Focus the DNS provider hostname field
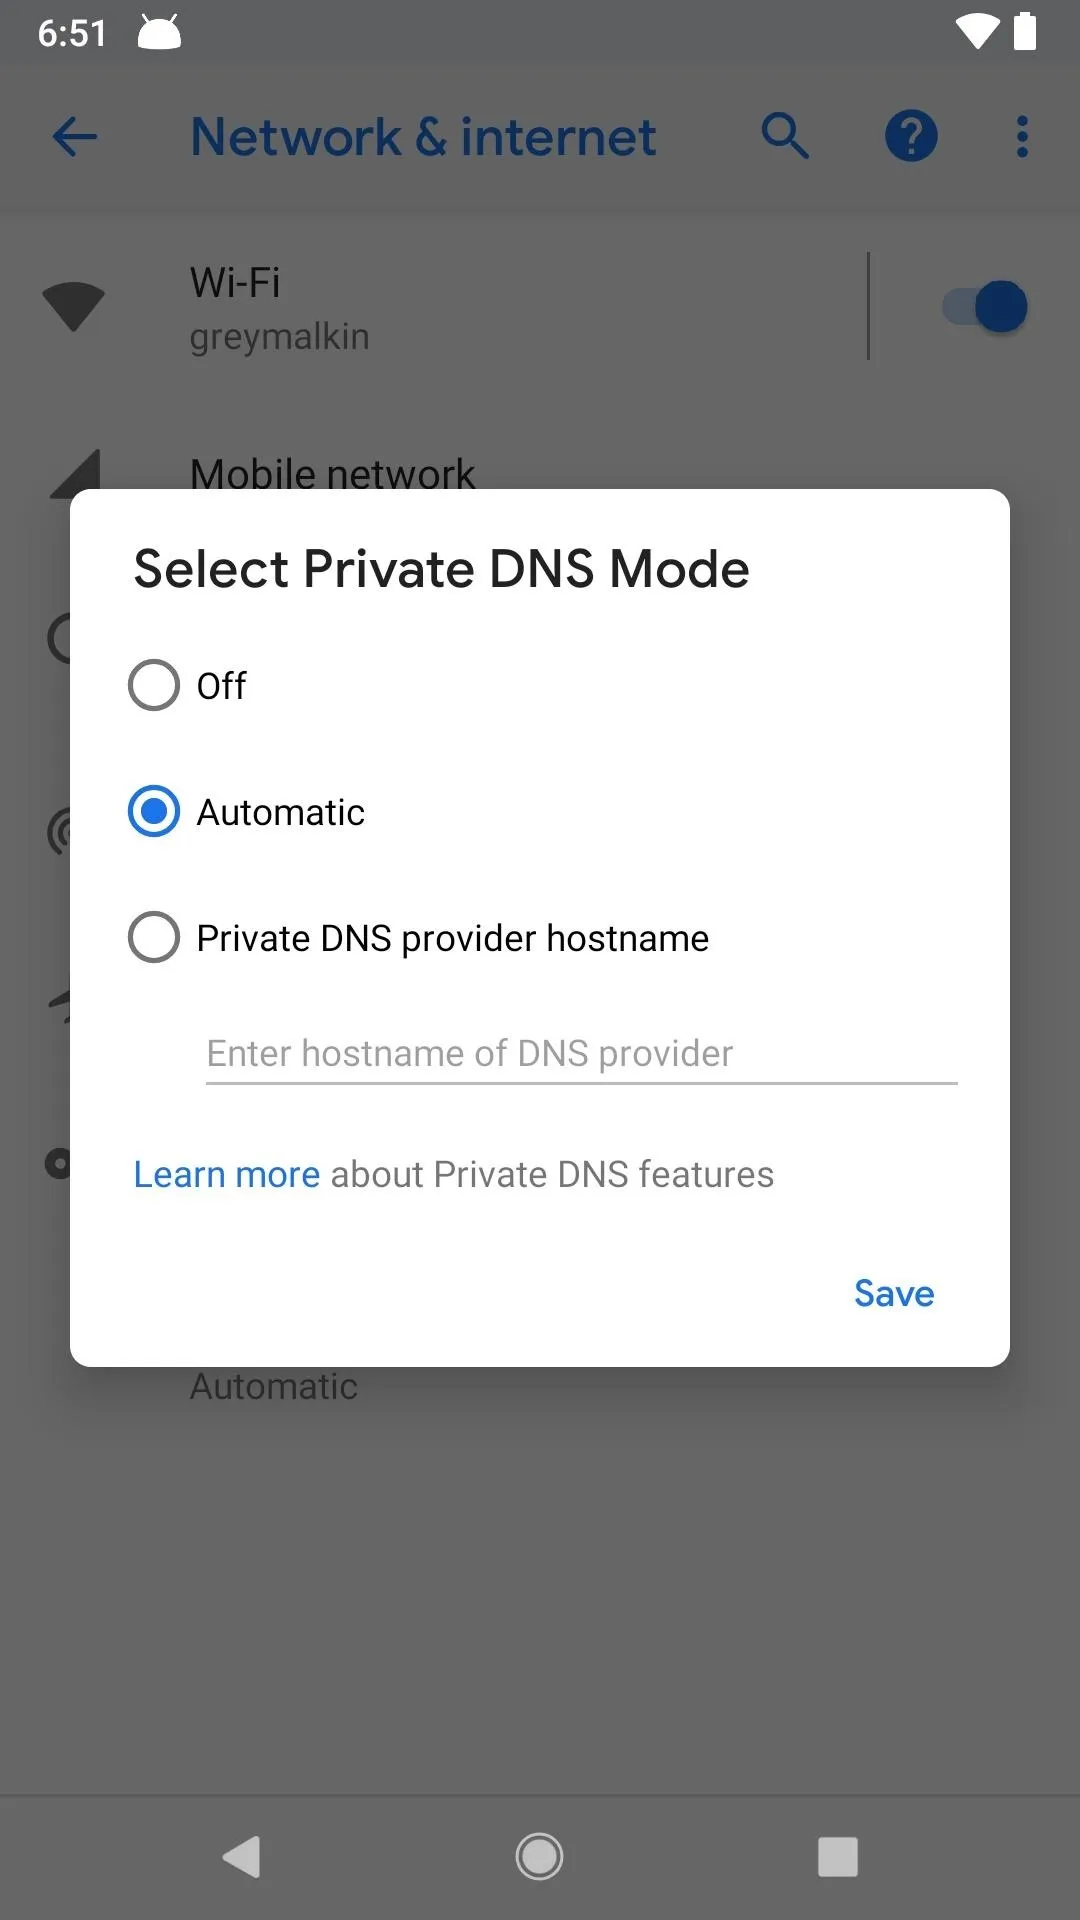This screenshot has height=1920, width=1080. click(581, 1054)
